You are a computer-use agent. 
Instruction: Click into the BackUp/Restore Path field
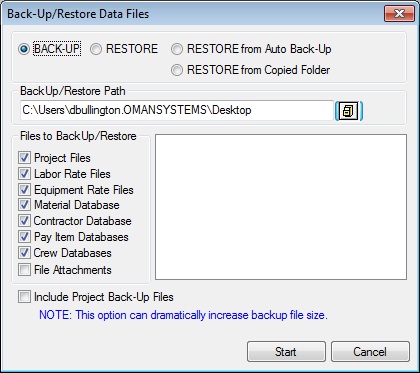tap(177, 110)
